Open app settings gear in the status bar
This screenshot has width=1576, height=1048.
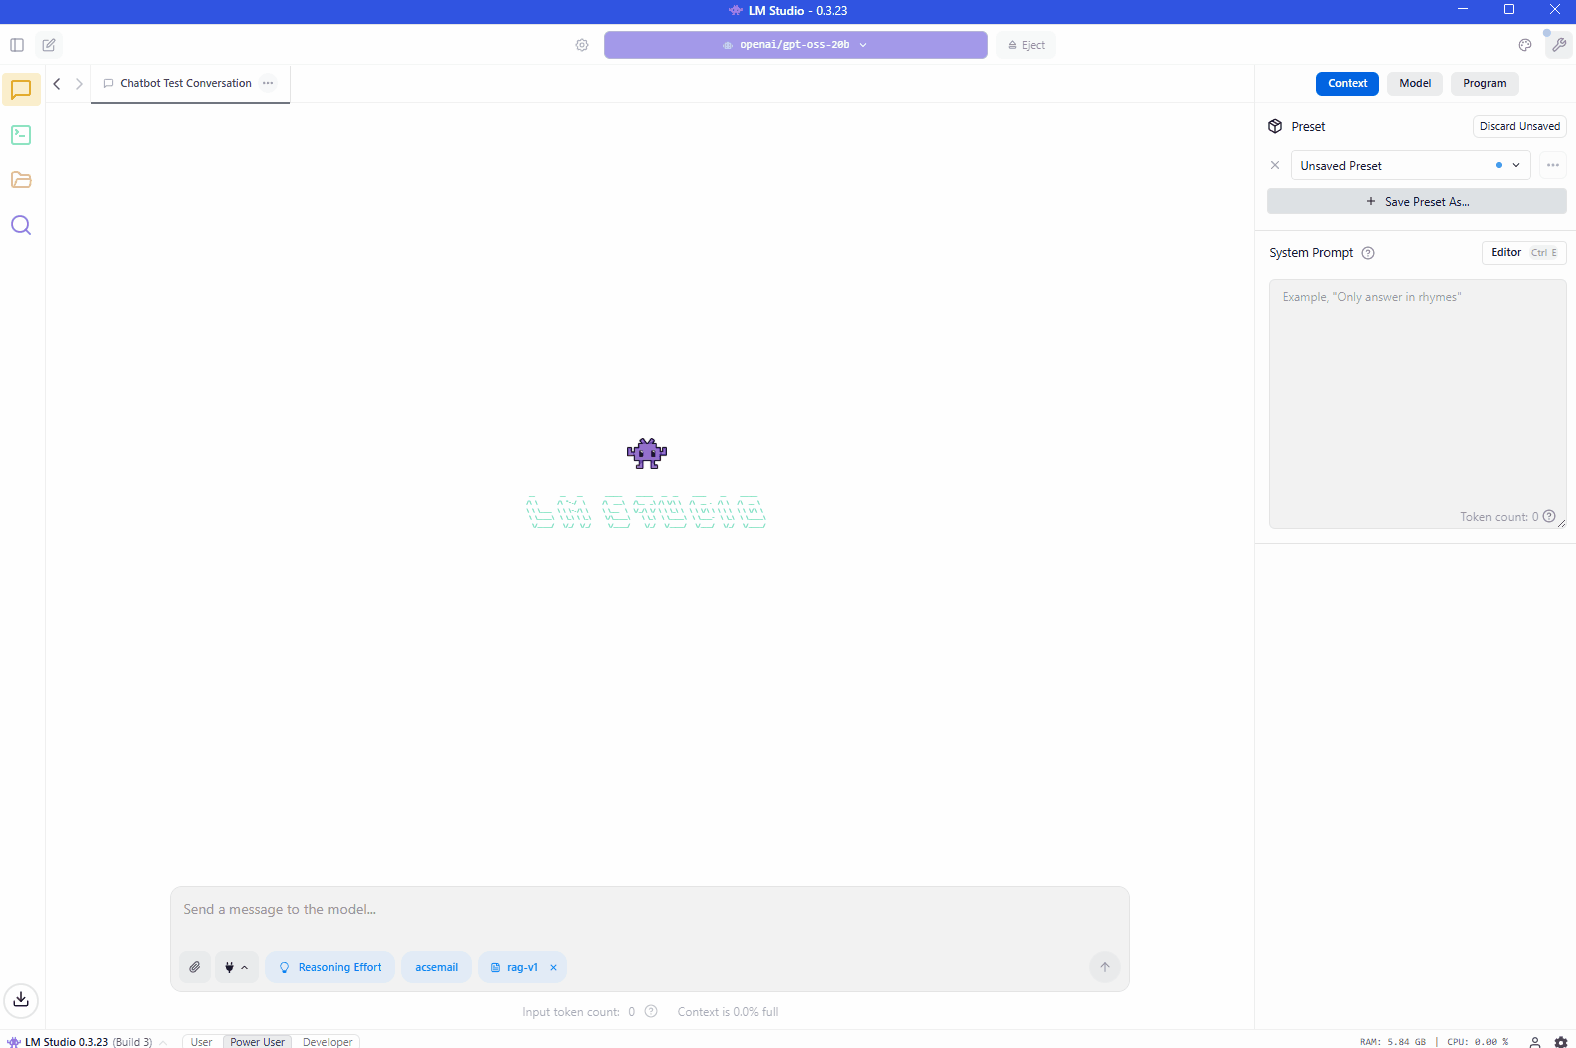1561,1042
